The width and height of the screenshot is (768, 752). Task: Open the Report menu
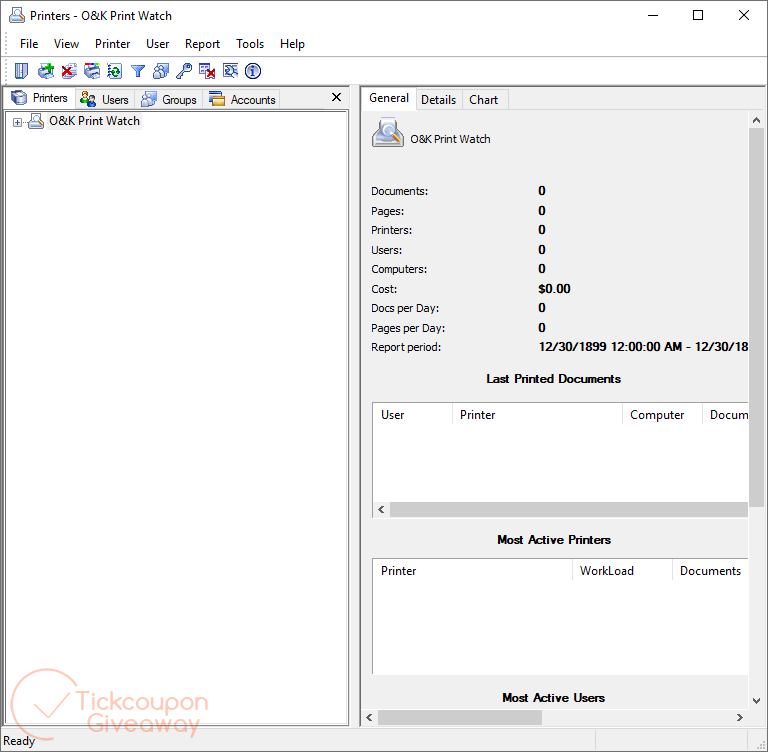[202, 44]
